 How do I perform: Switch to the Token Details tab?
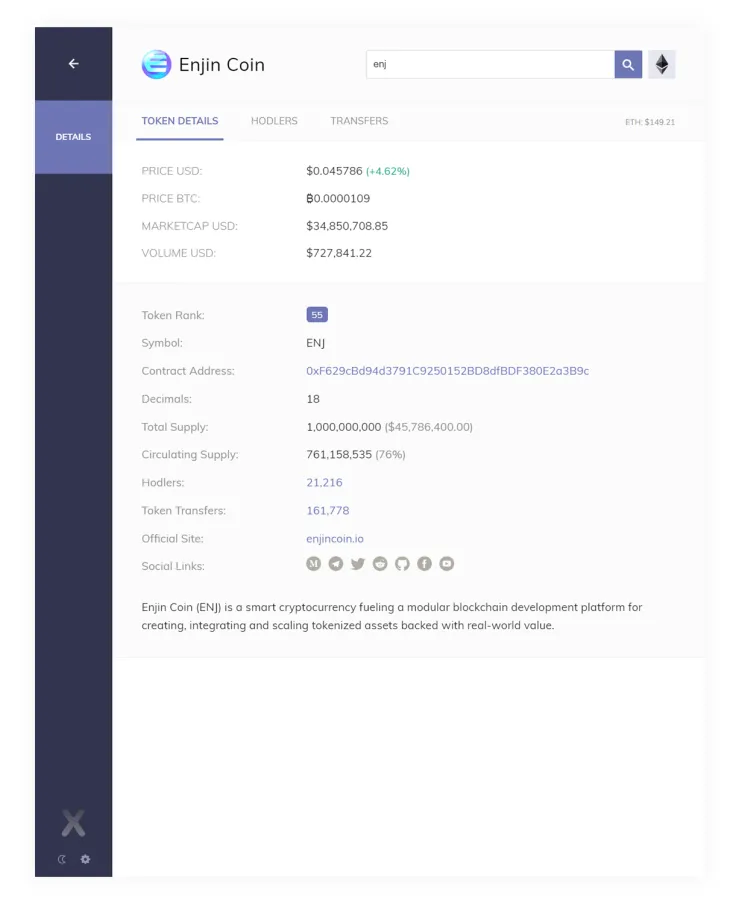[x=180, y=121]
